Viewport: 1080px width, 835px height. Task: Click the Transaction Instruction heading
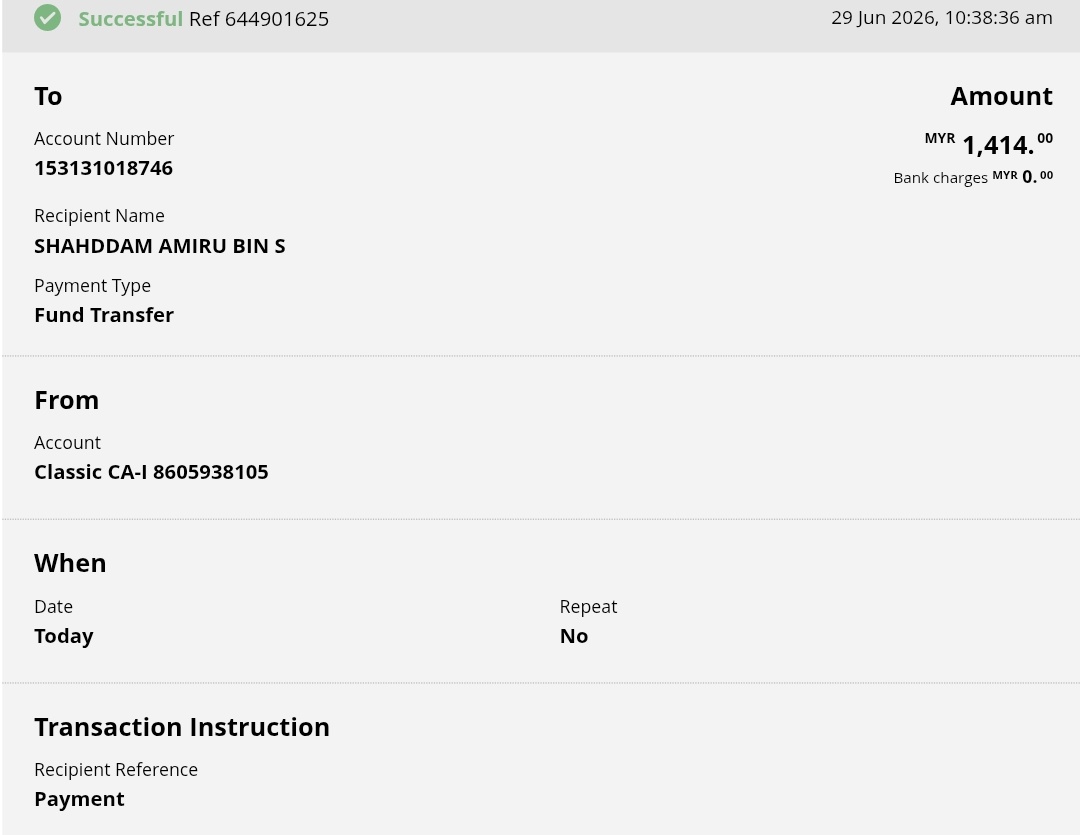tap(182, 728)
